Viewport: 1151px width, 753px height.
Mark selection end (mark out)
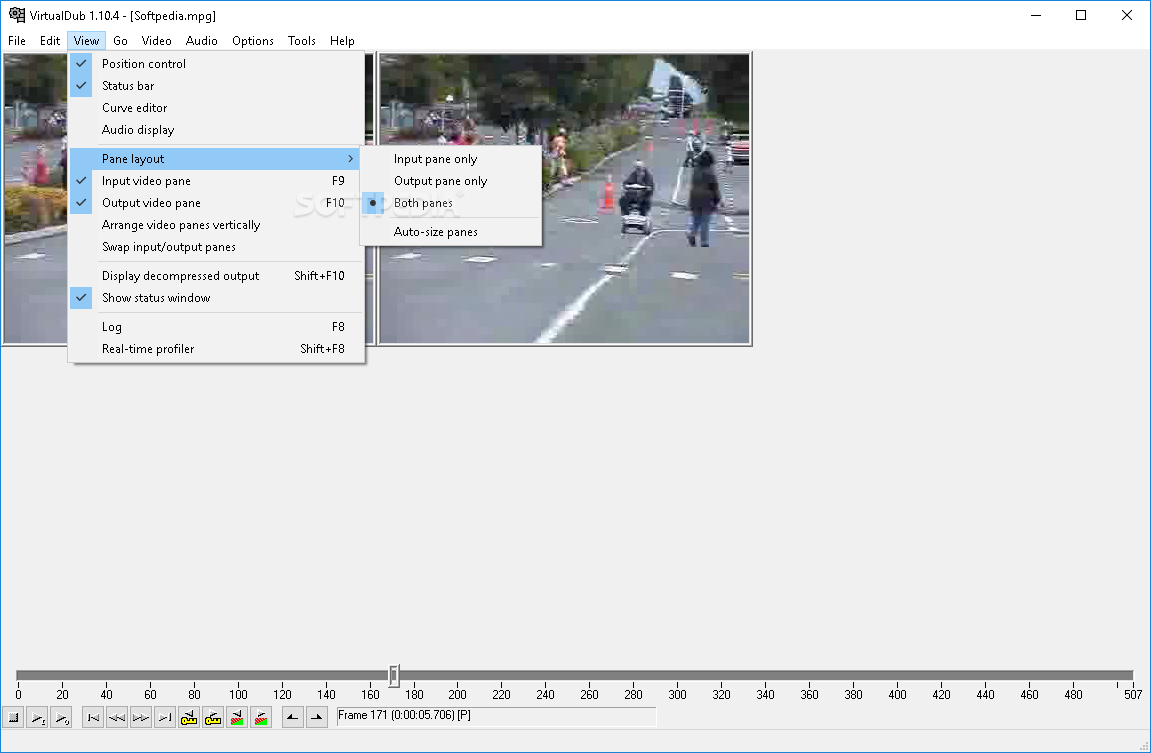coord(316,717)
